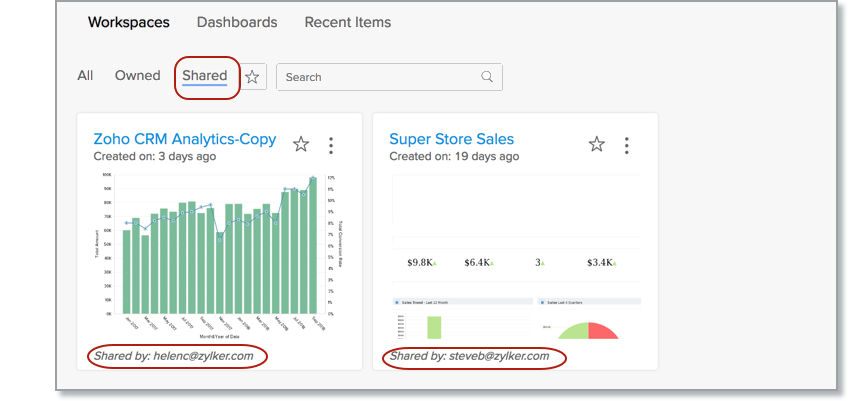
Task: Go to the Recent Items tab
Action: pyautogui.click(x=347, y=22)
